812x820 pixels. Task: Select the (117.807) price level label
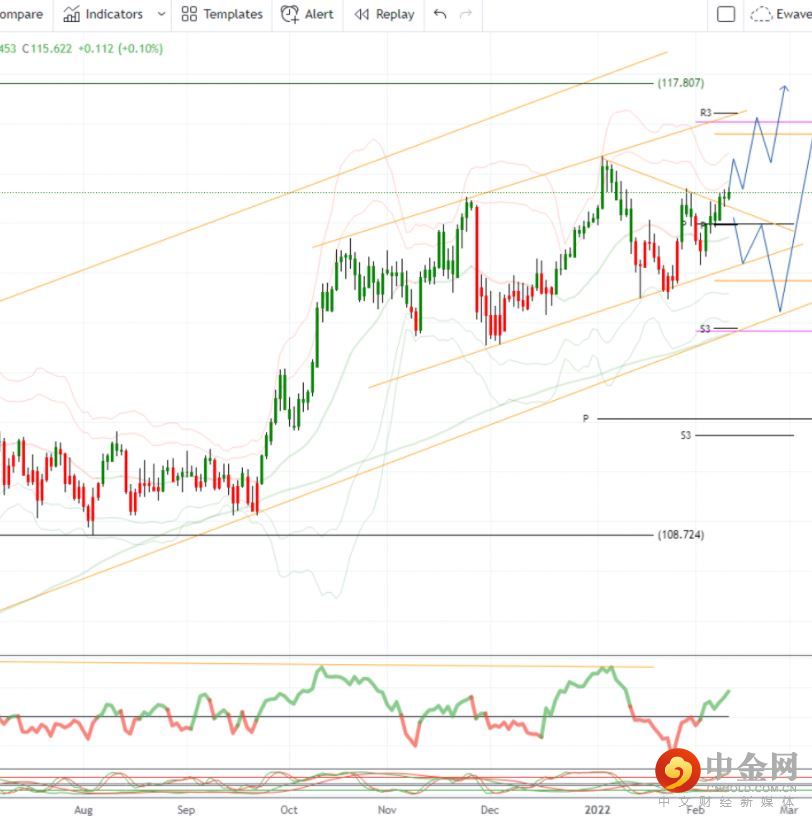pyautogui.click(x=681, y=83)
